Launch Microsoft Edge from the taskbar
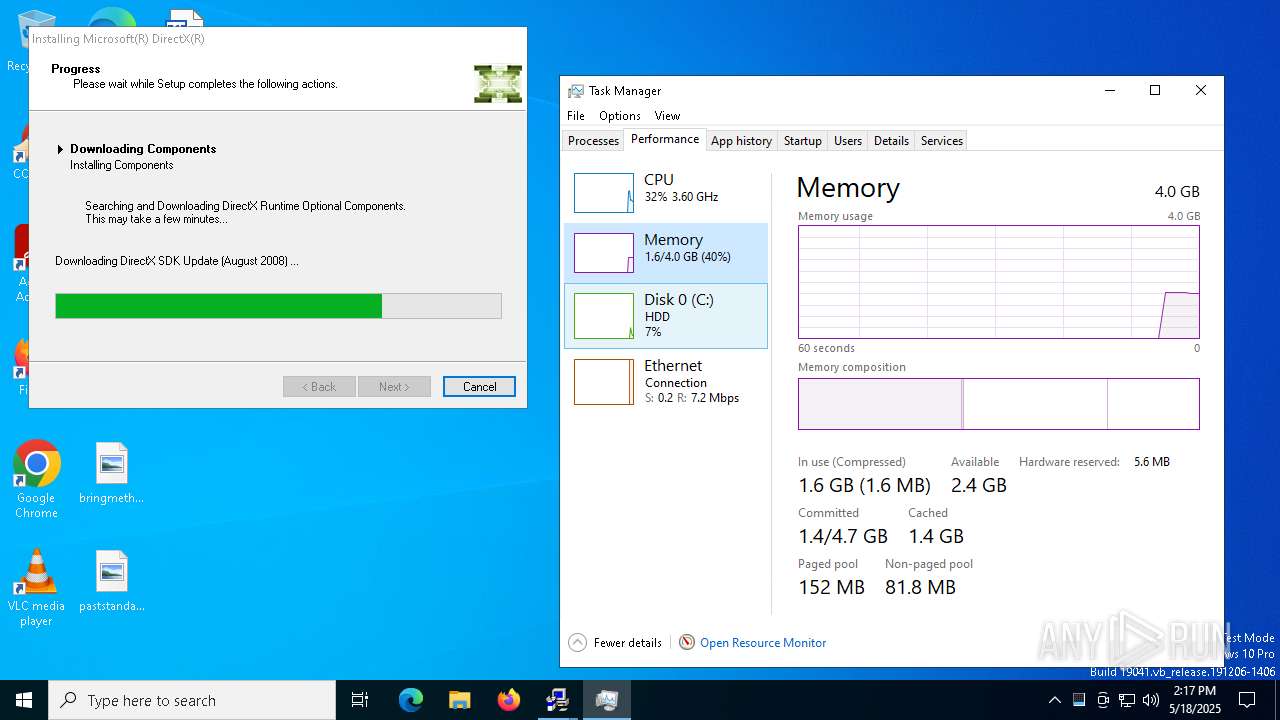Image resolution: width=1280 pixels, height=720 pixels. pos(411,700)
